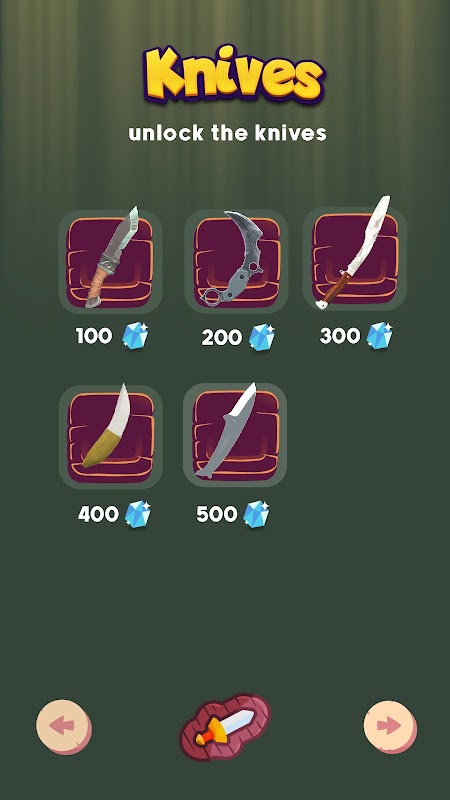The height and width of the screenshot is (800, 450).
Task: Go to the previous page with left arrow
Action: pyautogui.click(x=64, y=727)
